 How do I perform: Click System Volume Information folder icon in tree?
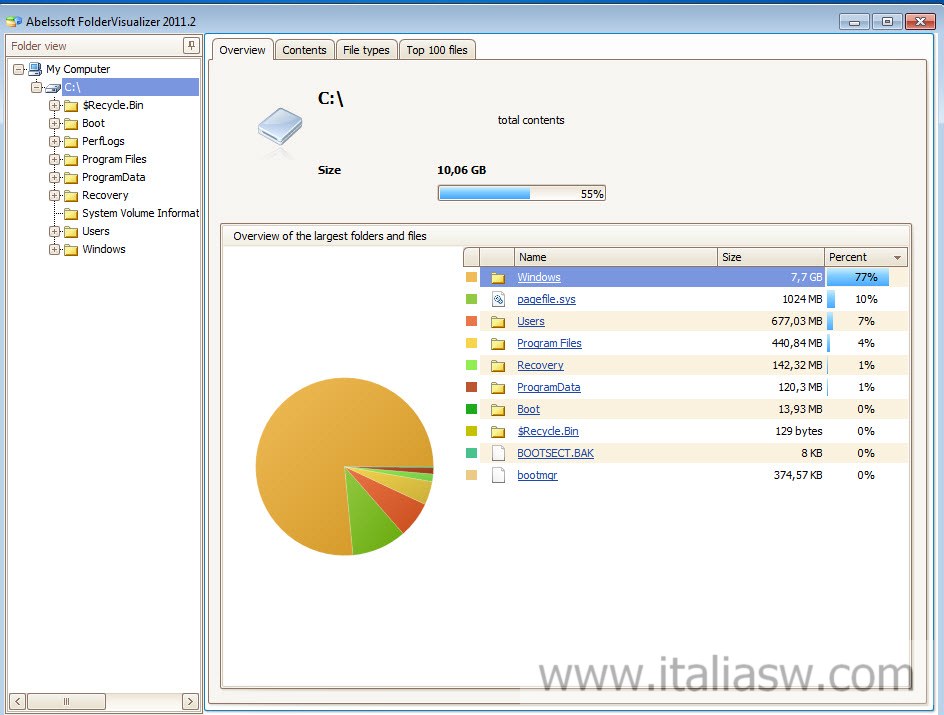[71, 214]
